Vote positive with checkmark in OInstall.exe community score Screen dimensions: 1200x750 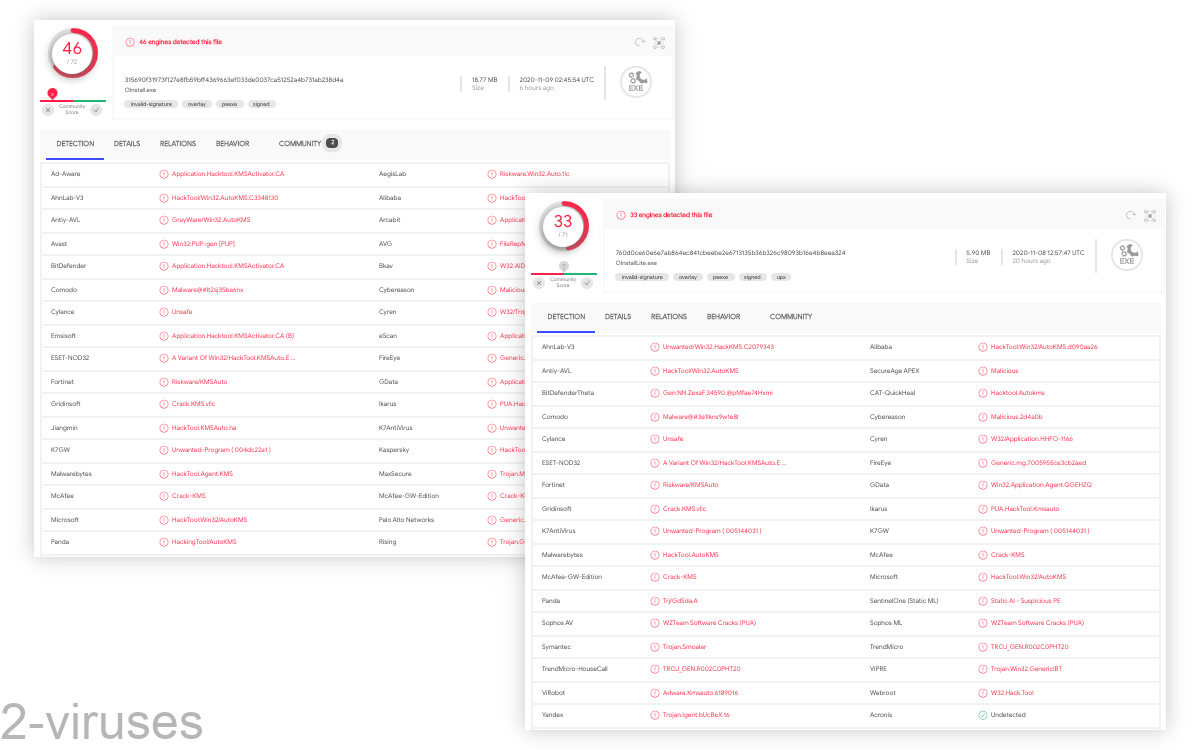coord(96,109)
